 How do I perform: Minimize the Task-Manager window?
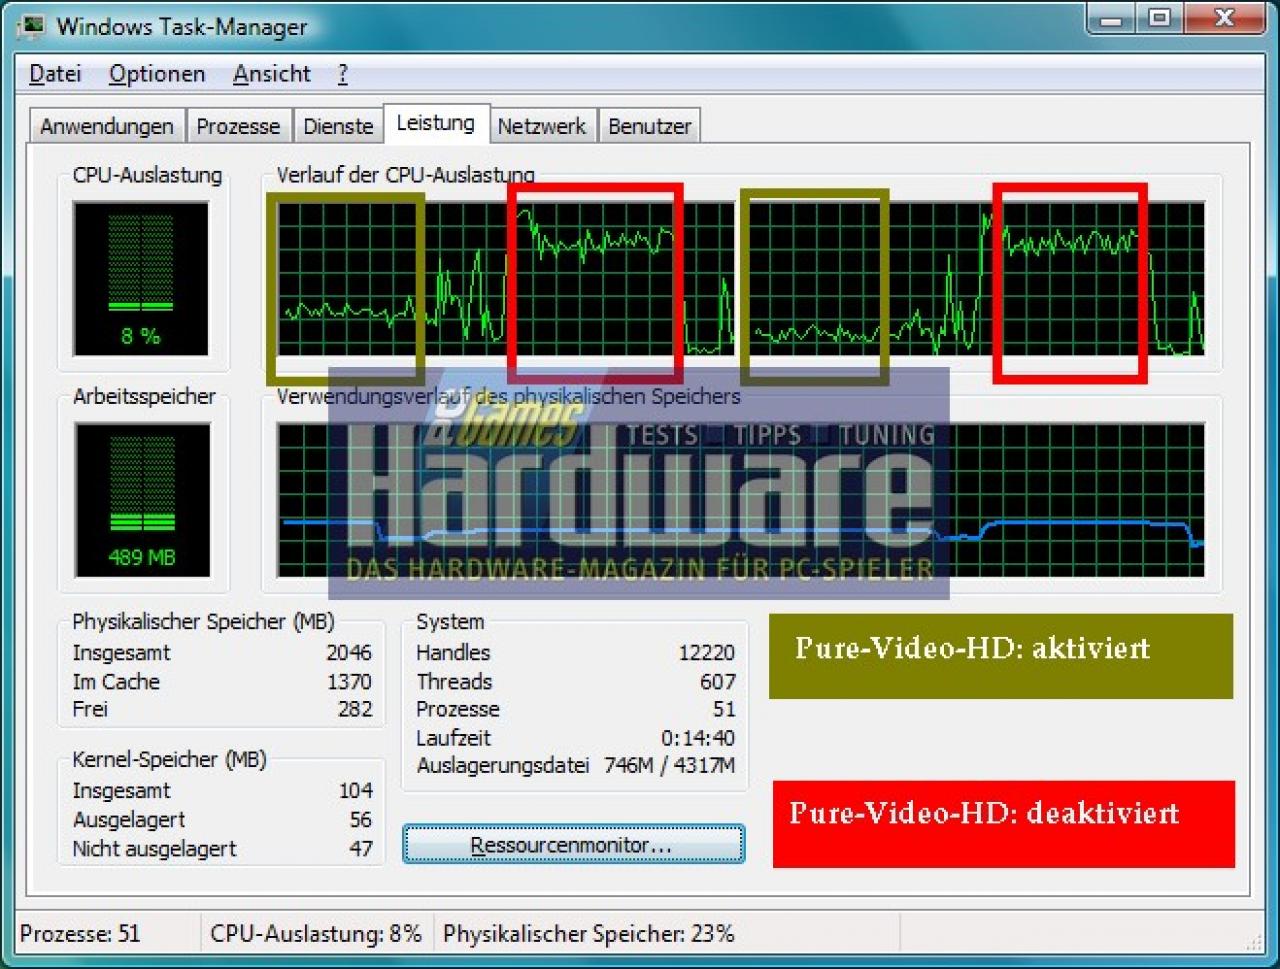point(1111,19)
